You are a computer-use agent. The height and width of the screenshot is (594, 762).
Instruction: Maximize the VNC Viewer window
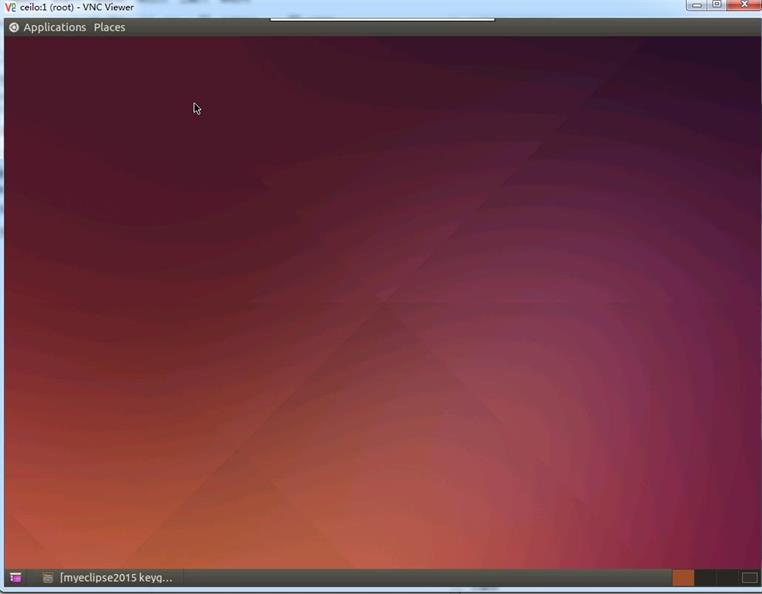(717, 5)
